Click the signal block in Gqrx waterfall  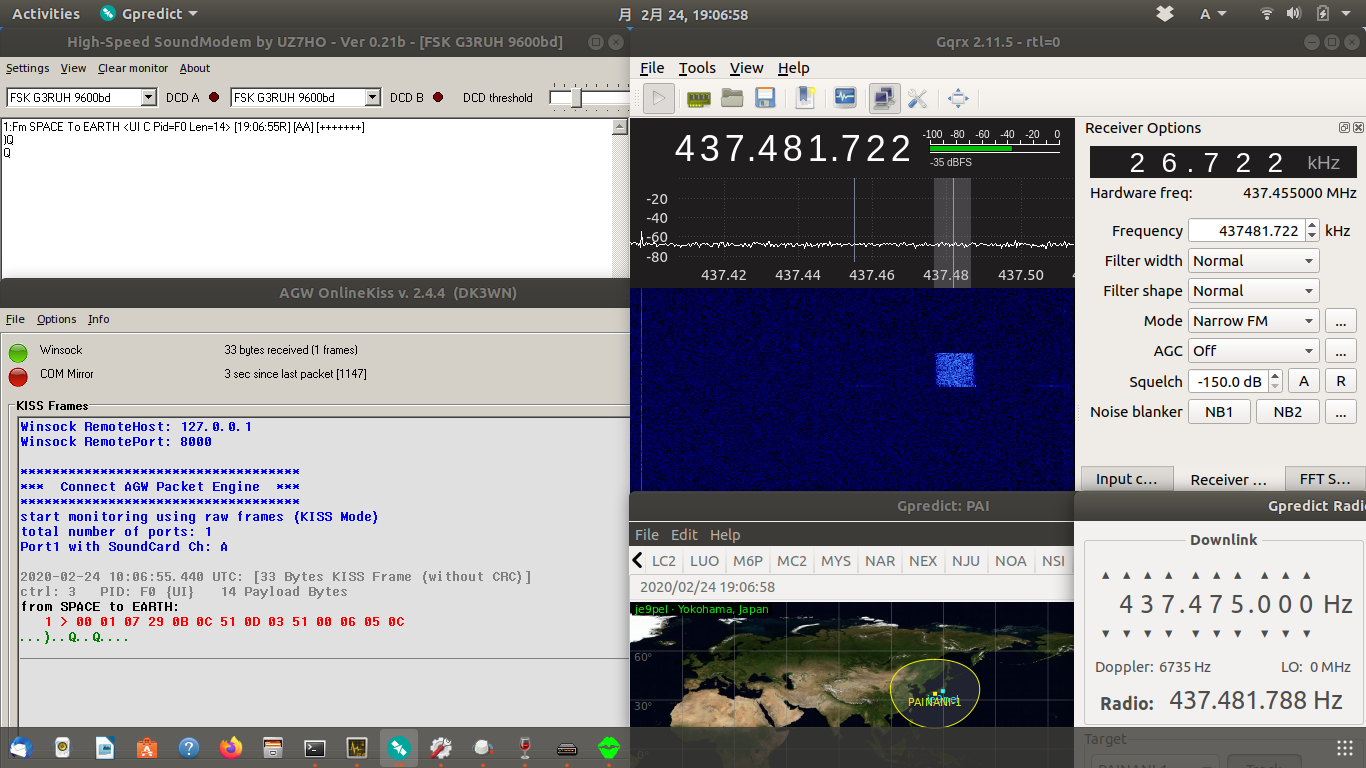point(955,369)
